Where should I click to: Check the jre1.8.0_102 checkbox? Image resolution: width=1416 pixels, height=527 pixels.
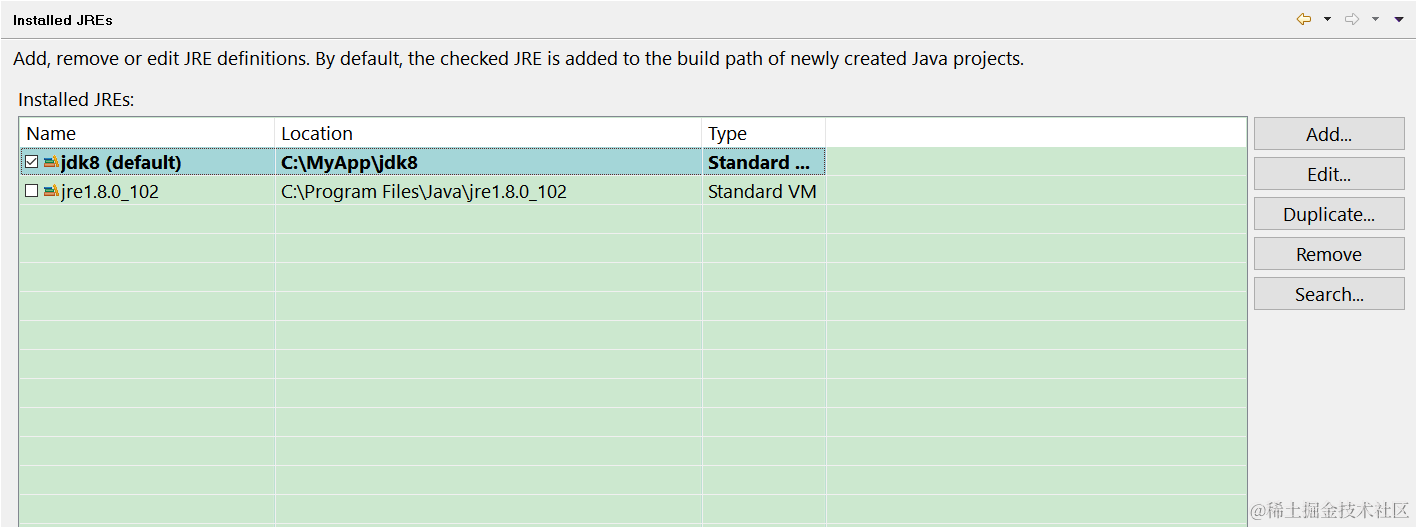coord(31,191)
